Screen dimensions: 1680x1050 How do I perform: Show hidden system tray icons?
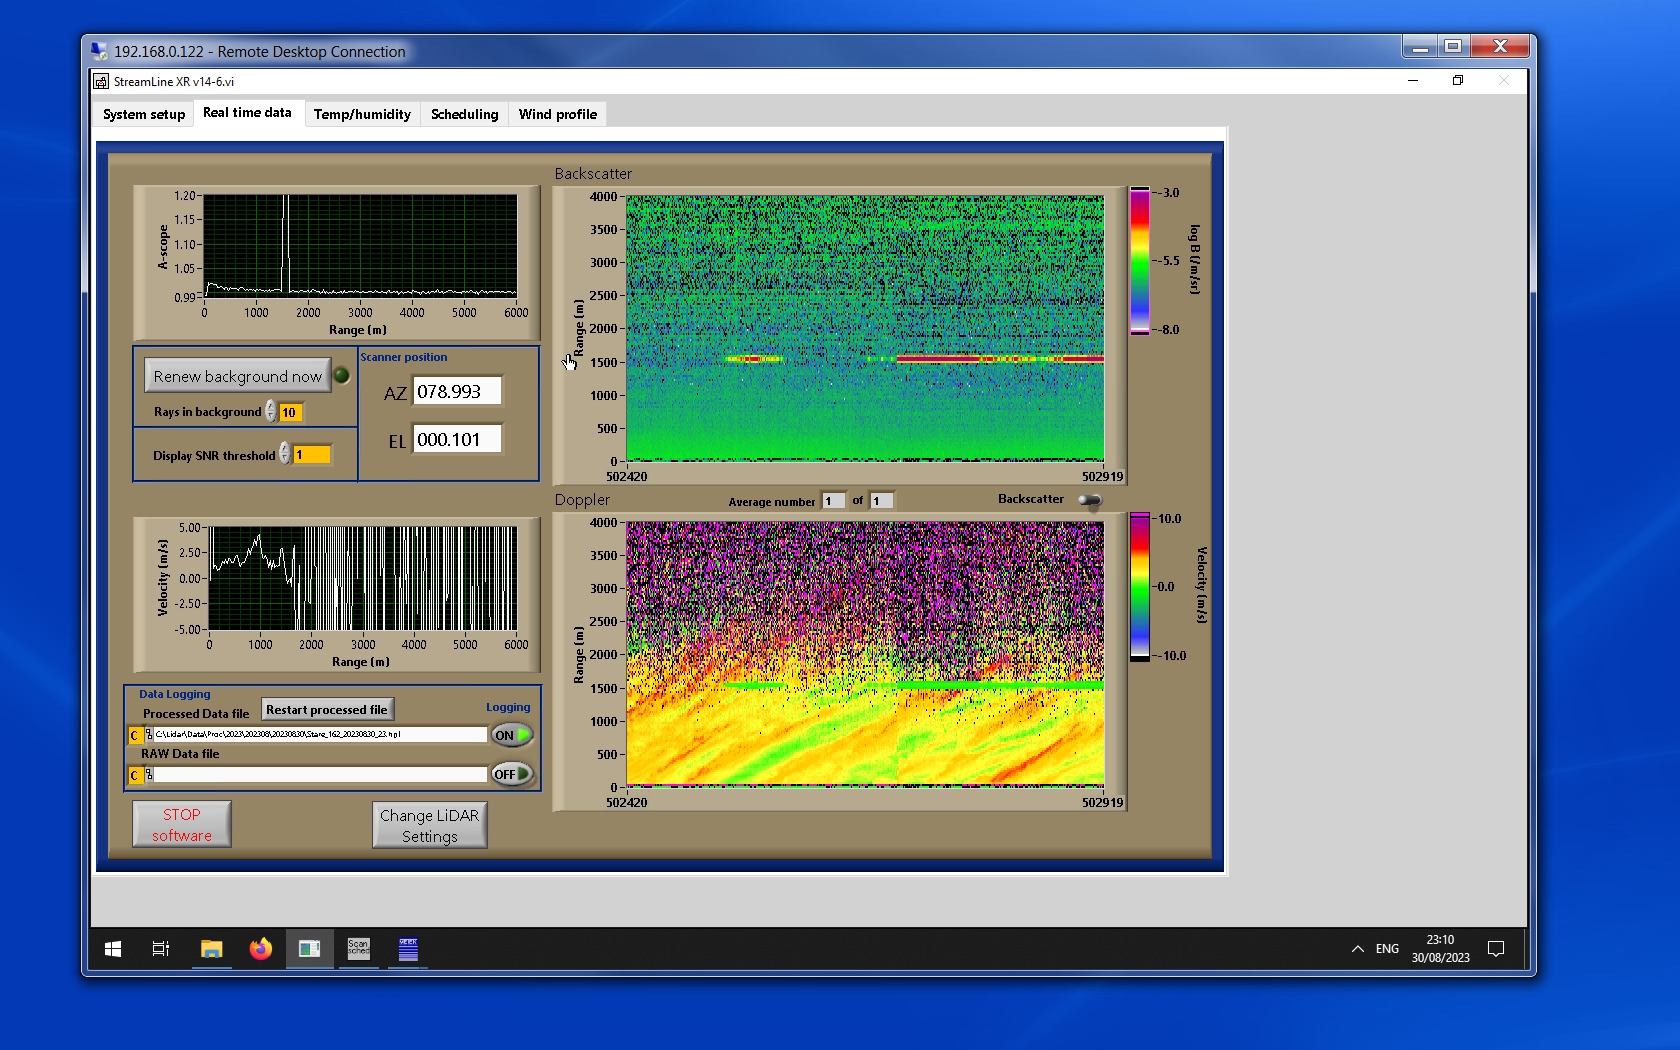(1357, 949)
